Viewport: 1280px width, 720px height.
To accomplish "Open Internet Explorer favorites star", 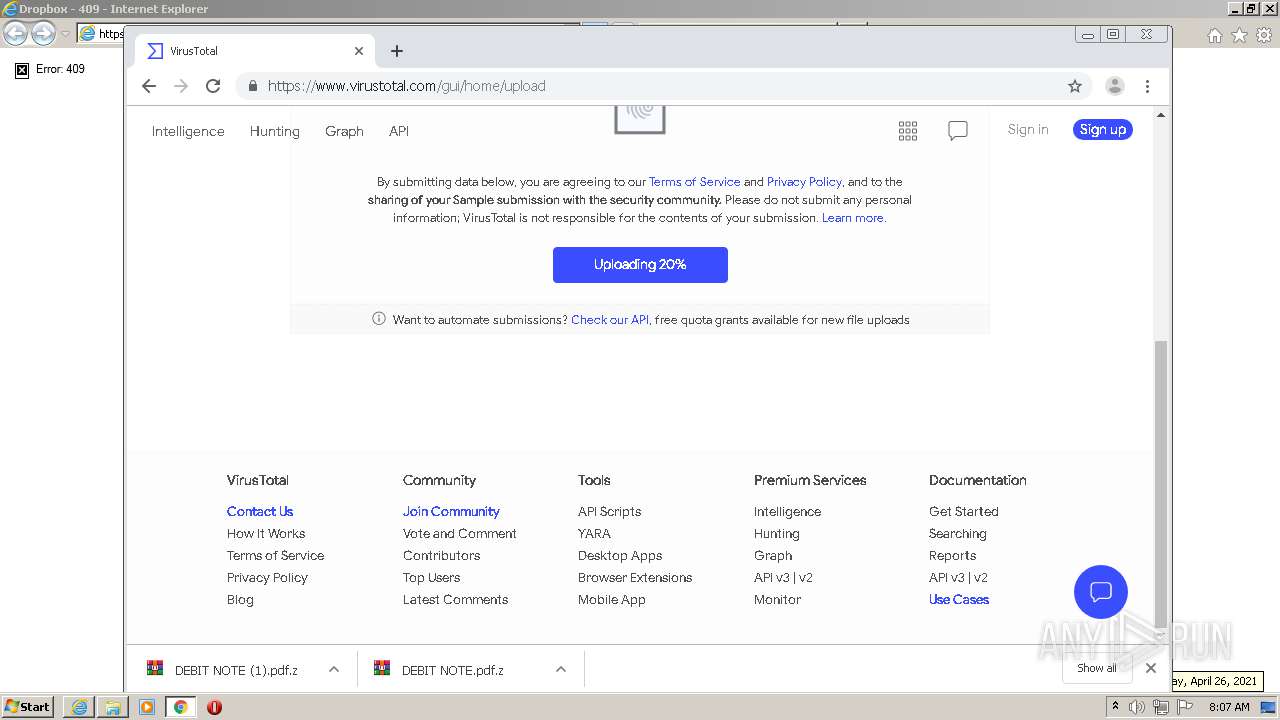I will pyautogui.click(x=1239, y=35).
